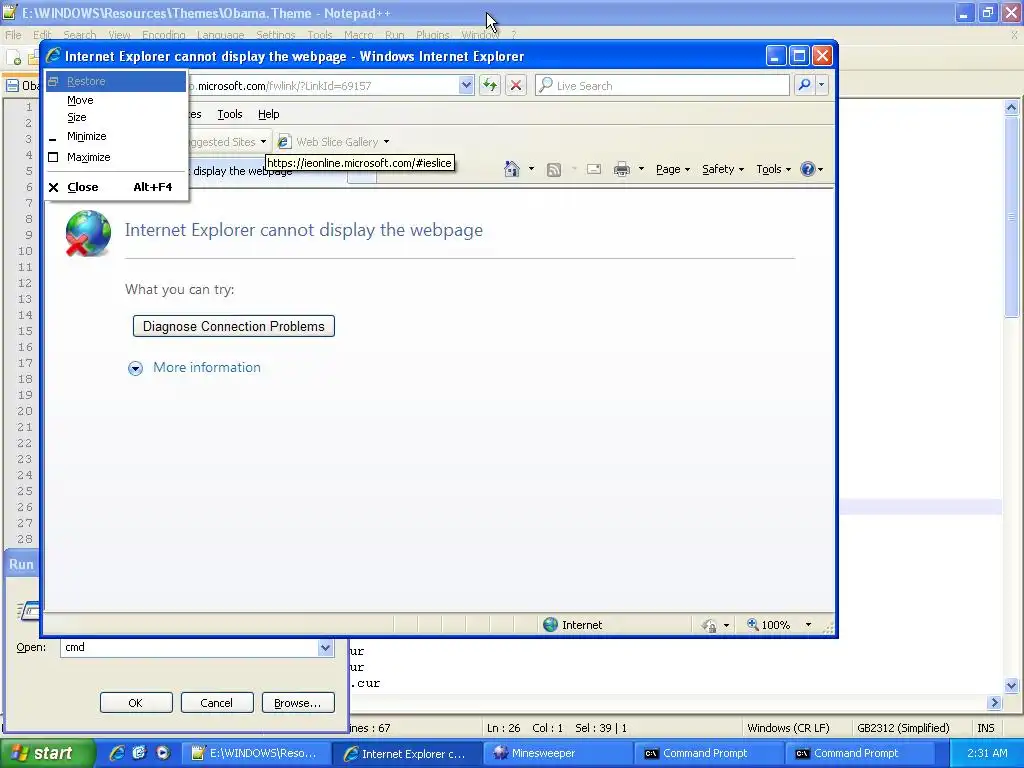1024x768 pixels.
Task: Click the Protected Mode lock icon in status bar
Action: 709,626
